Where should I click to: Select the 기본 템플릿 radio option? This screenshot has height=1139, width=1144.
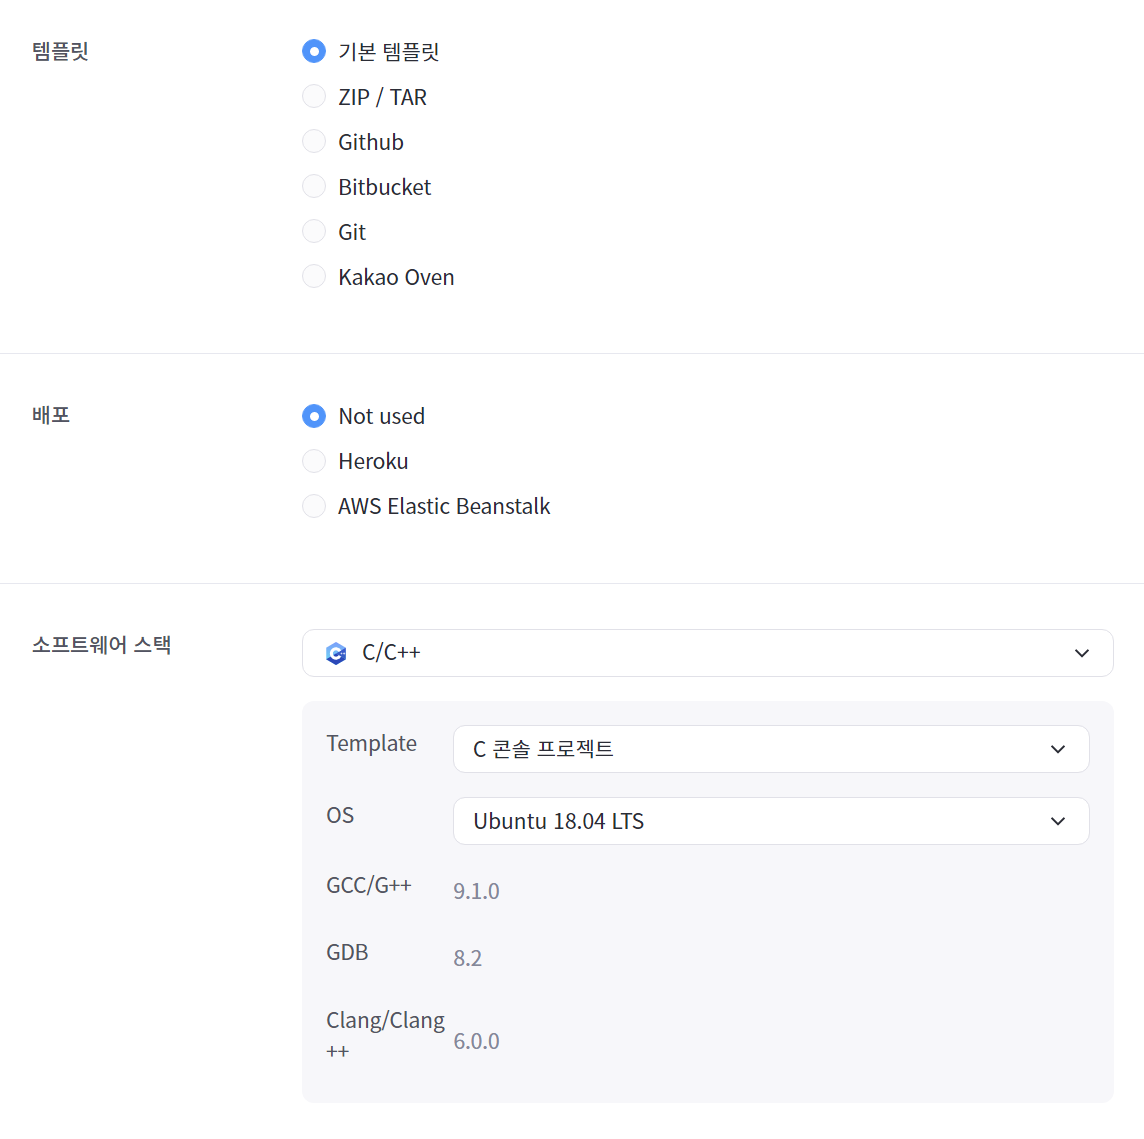[314, 51]
